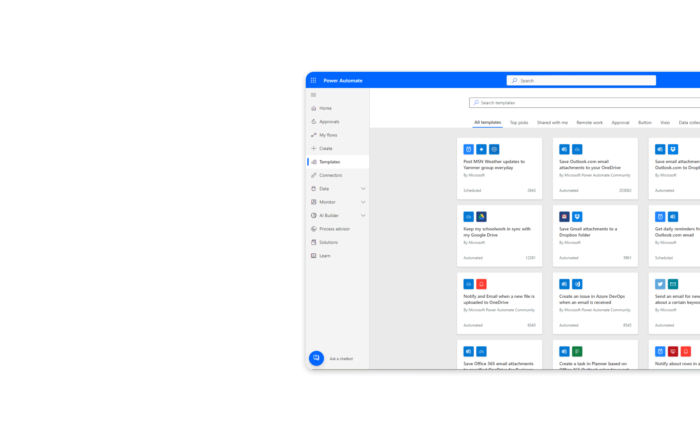Viewport: 700px width, 441px height.
Task: Expand the AI Builder section chevron
Action: pyautogui.click(x=363, y=216)
